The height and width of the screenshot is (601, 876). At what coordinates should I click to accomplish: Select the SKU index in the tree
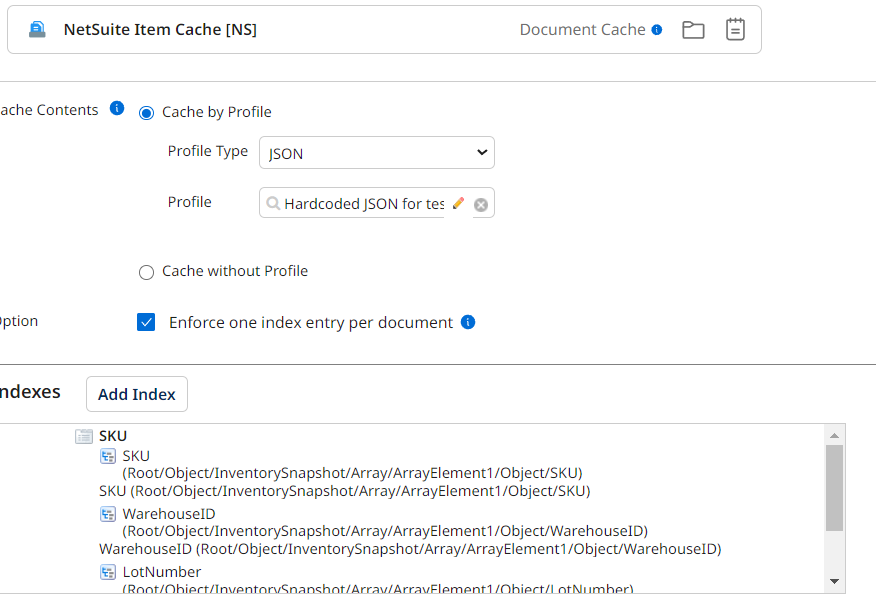pos(112,436)
